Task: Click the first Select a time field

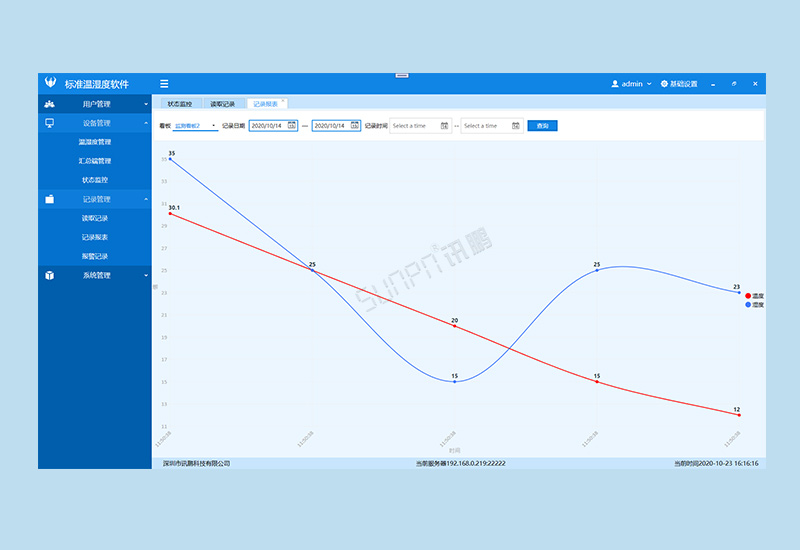Action: pyautogui.click(x=420, y=126)
